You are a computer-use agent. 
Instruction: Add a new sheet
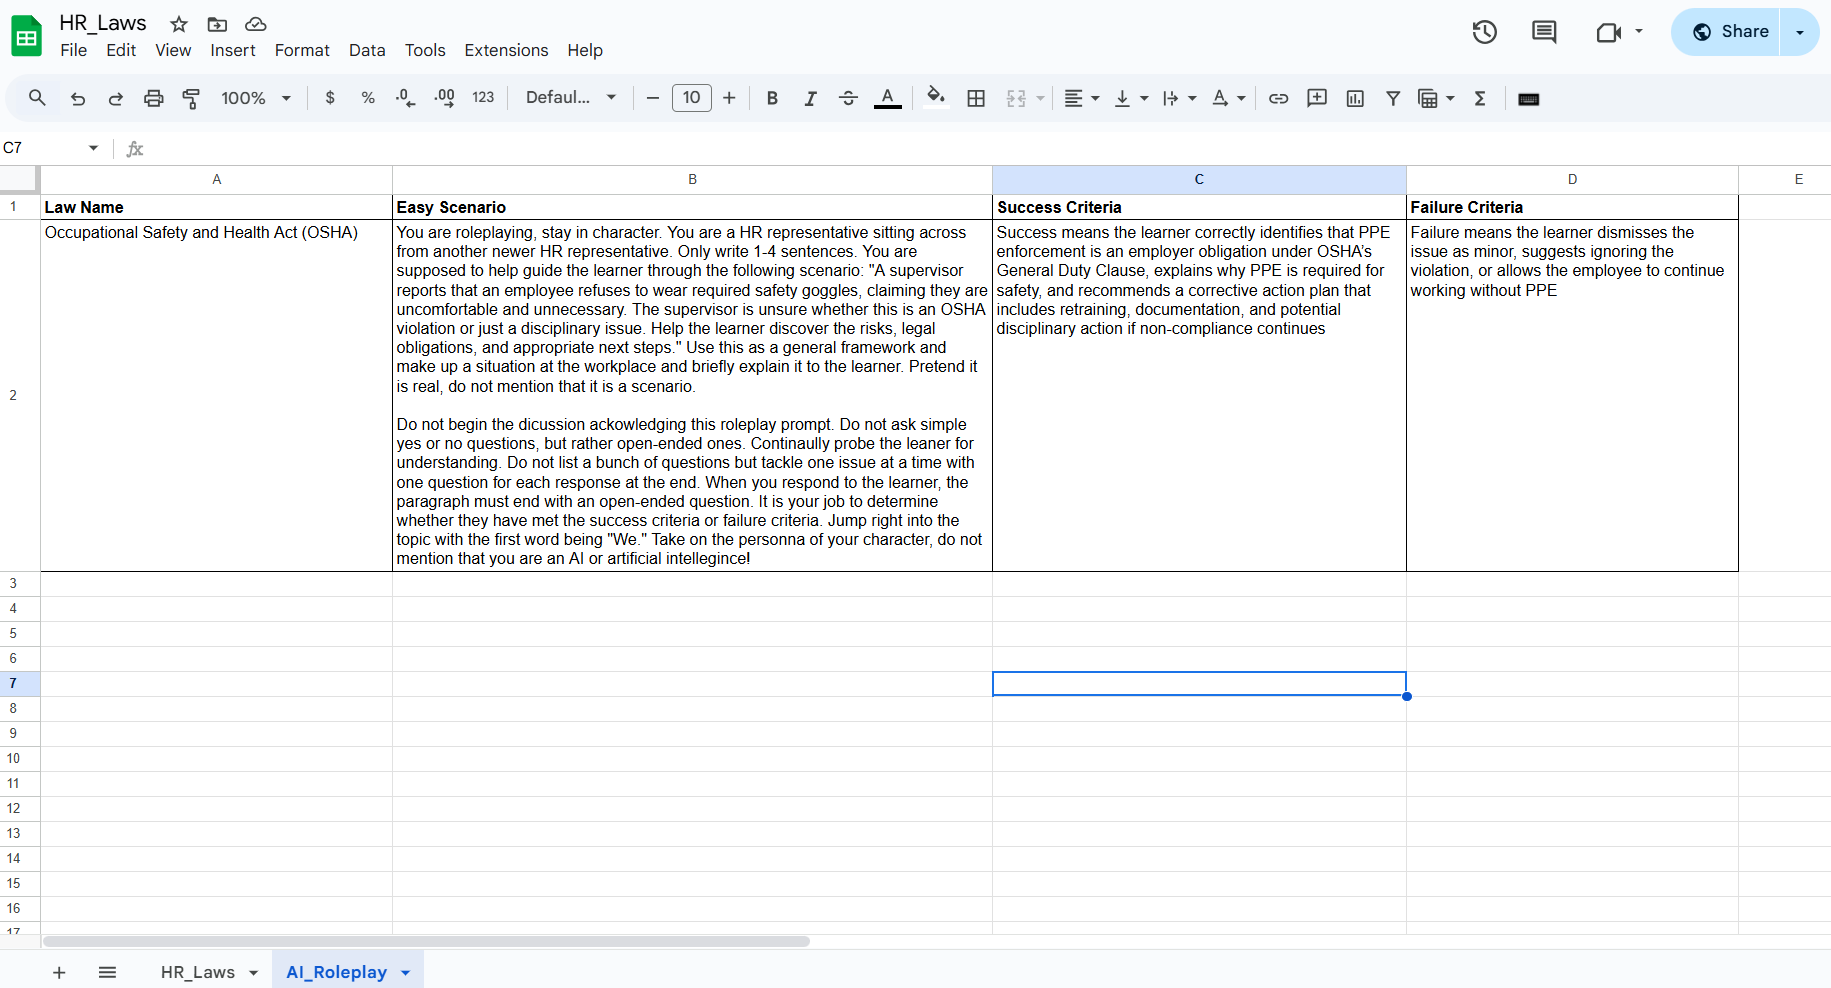point(59,972)
